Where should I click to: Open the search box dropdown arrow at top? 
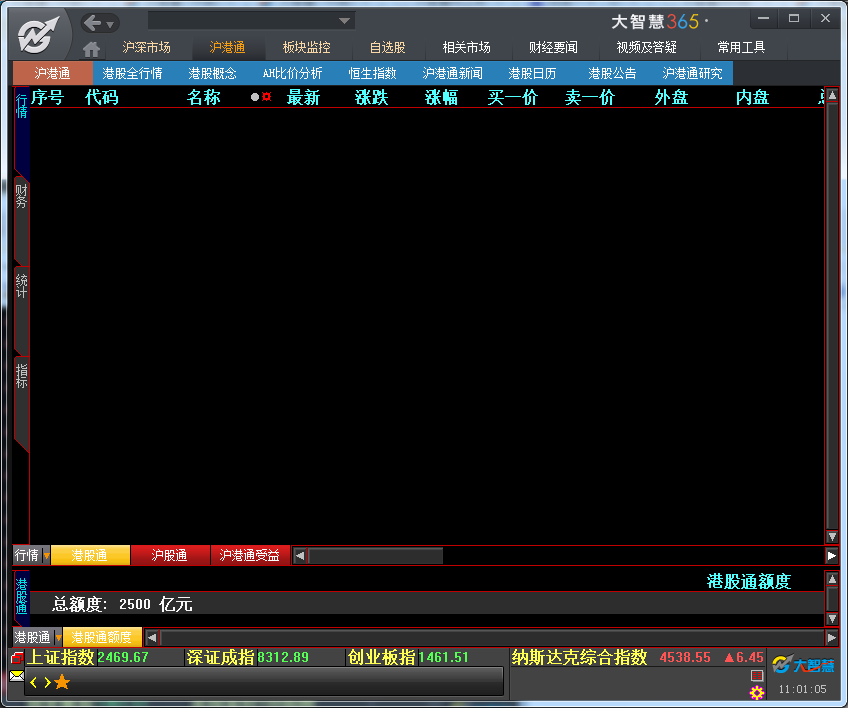(x=345, y=21)
